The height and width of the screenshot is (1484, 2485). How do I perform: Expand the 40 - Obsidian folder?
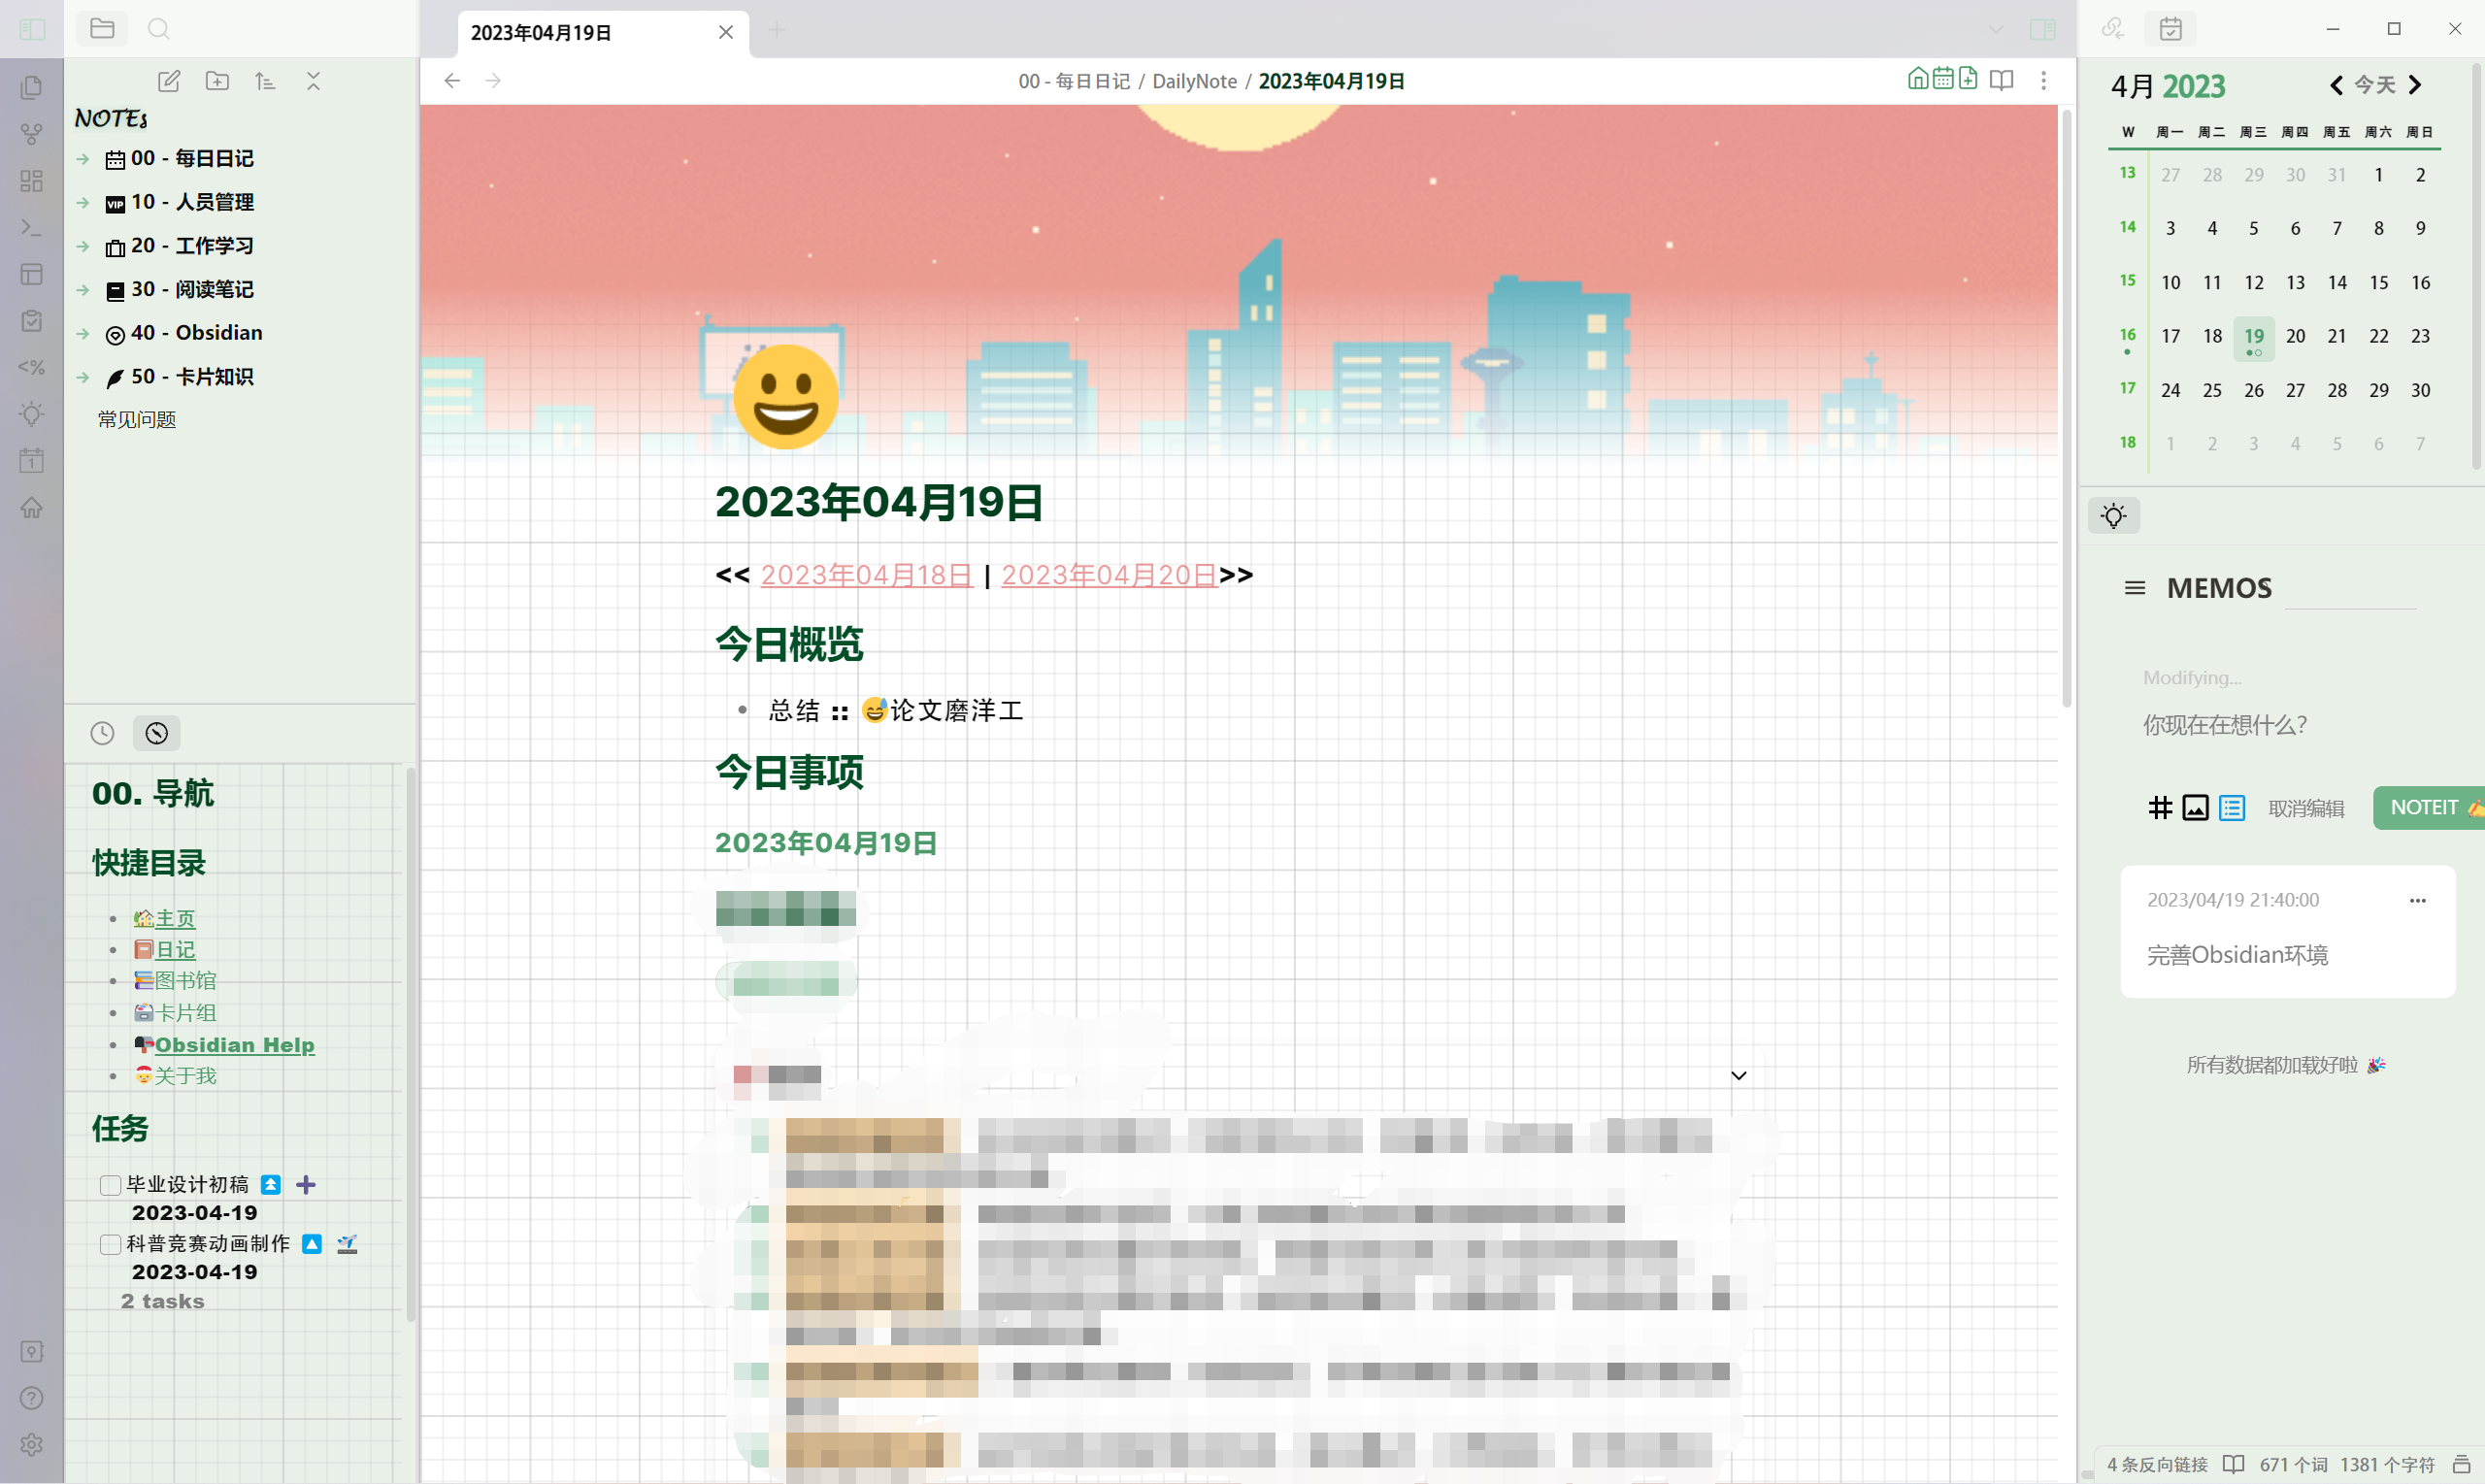tap(81, 333)
